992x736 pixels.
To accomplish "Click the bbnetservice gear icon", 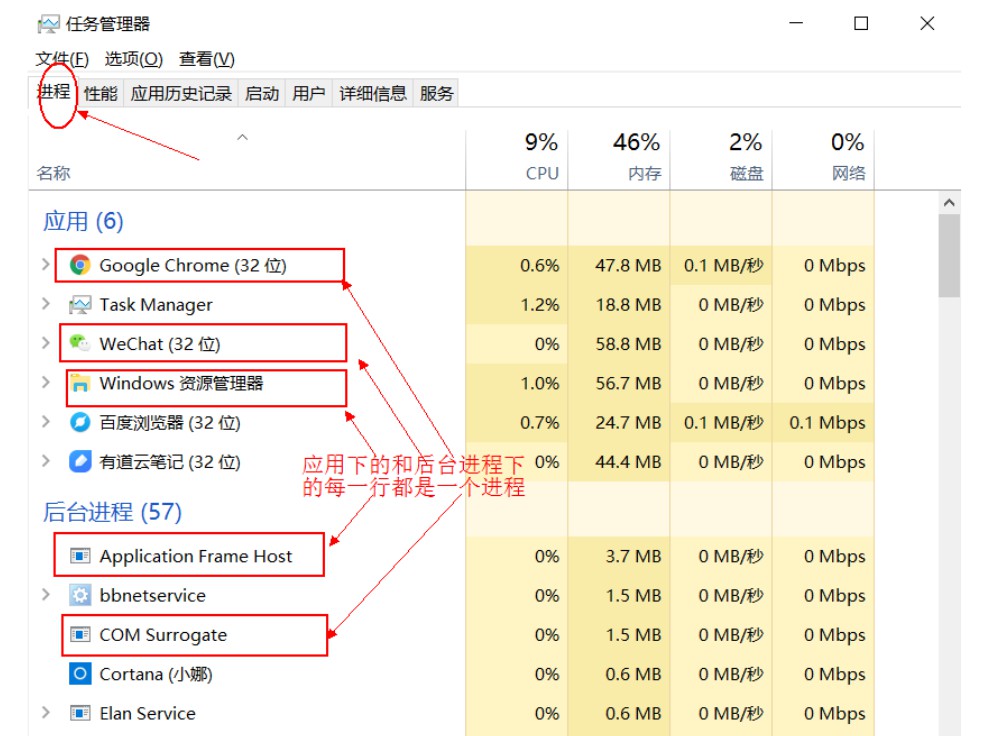I will tap(80, 595).
